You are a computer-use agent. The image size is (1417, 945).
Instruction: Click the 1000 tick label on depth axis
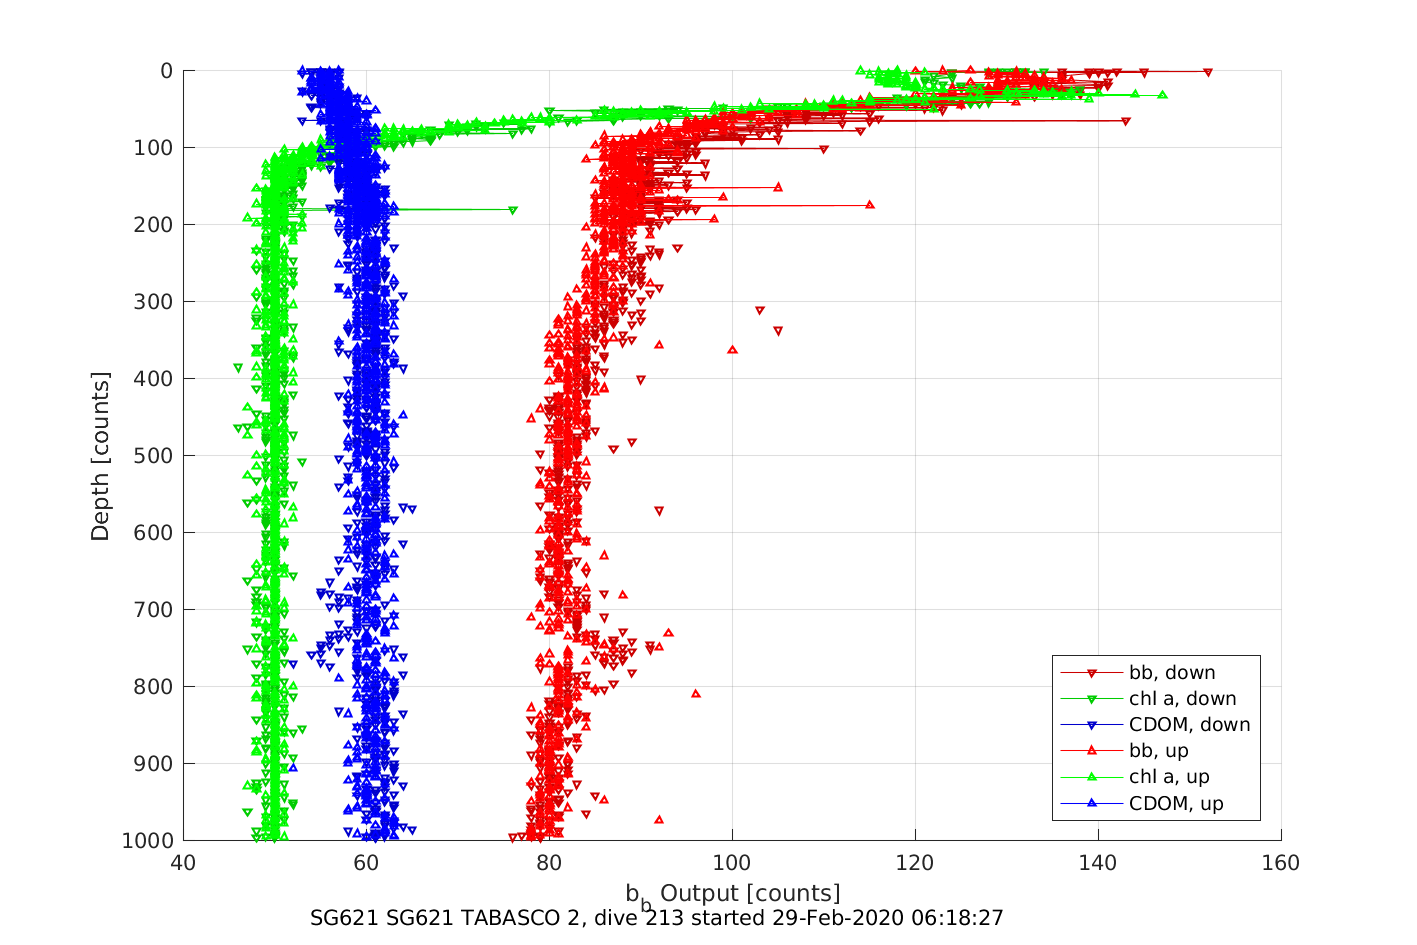[x=147, y=841]
